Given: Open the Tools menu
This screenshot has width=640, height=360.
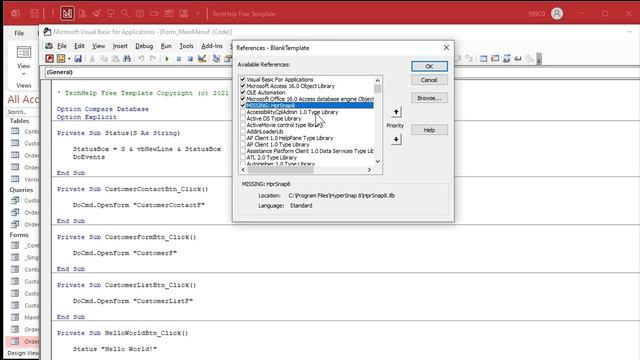Looking at the screenshot, I should [186, 46].
